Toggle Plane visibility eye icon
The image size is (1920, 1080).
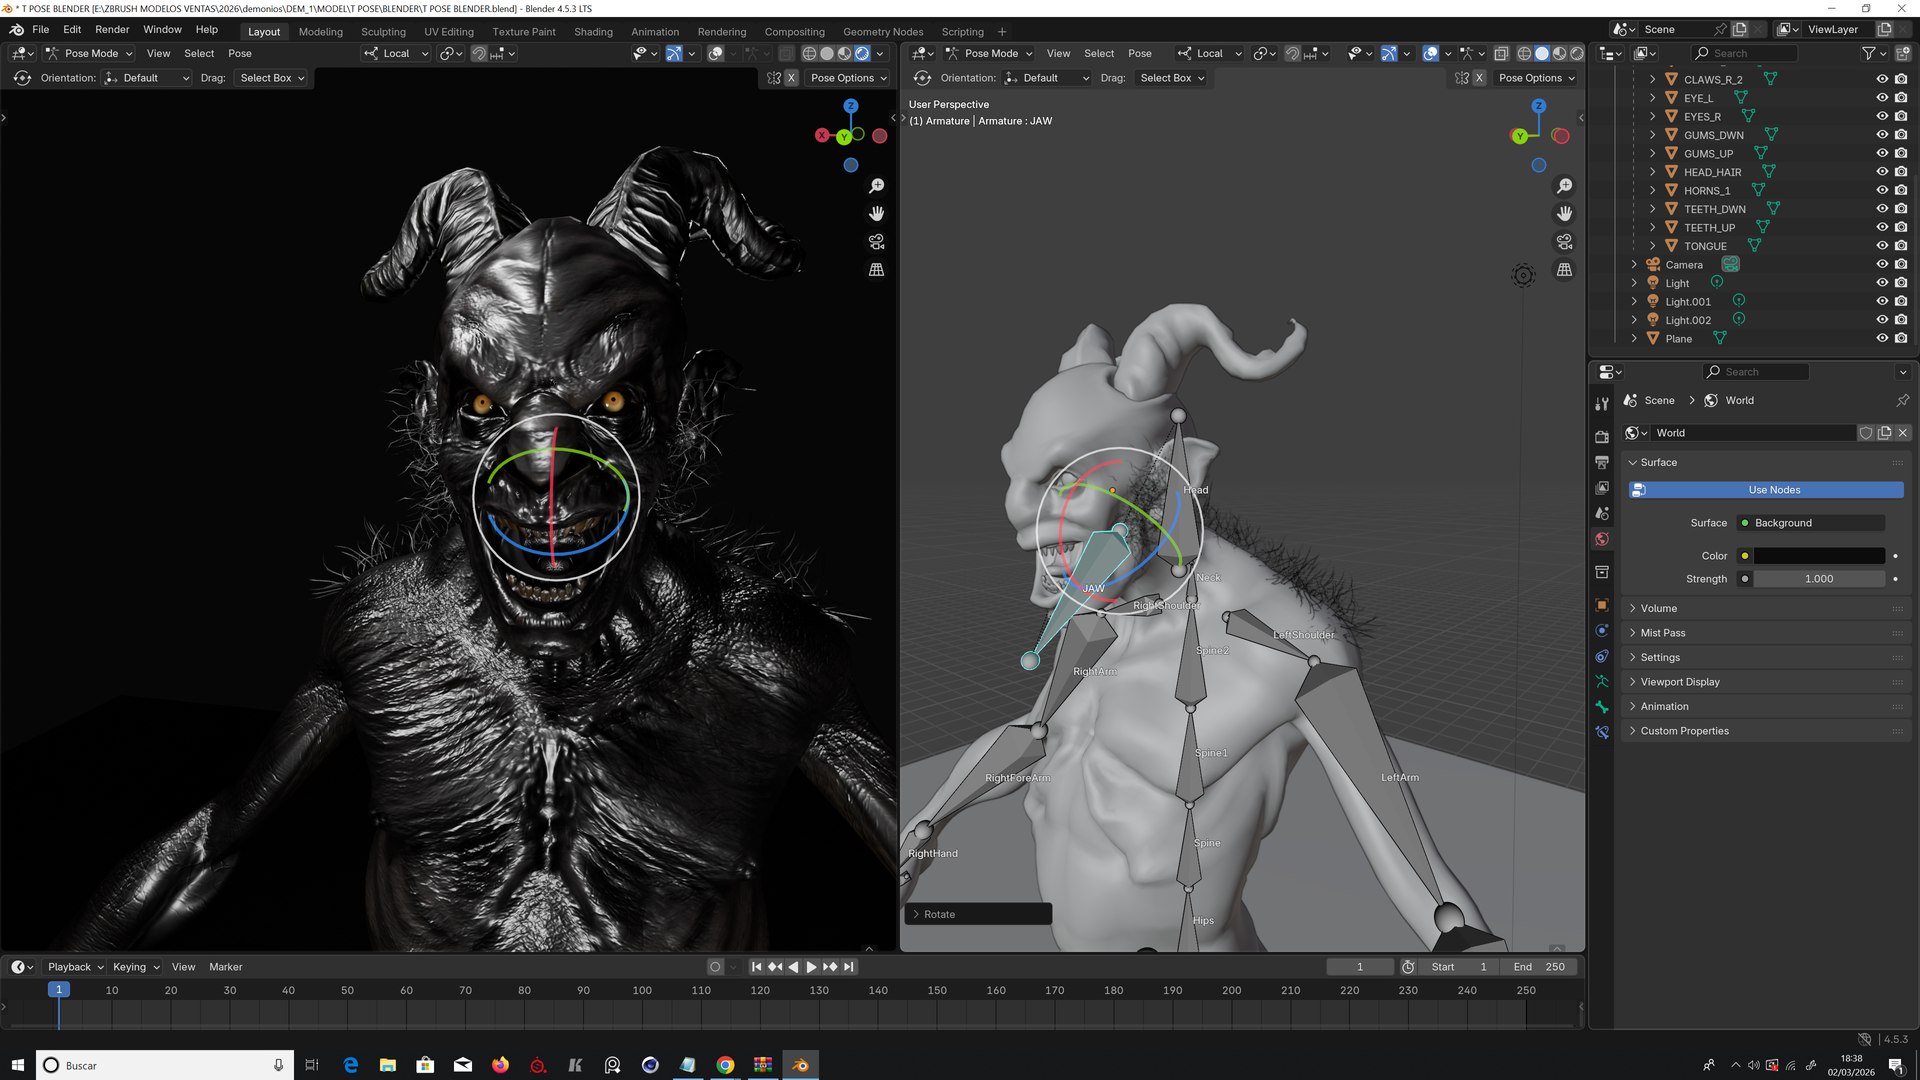1882,339
